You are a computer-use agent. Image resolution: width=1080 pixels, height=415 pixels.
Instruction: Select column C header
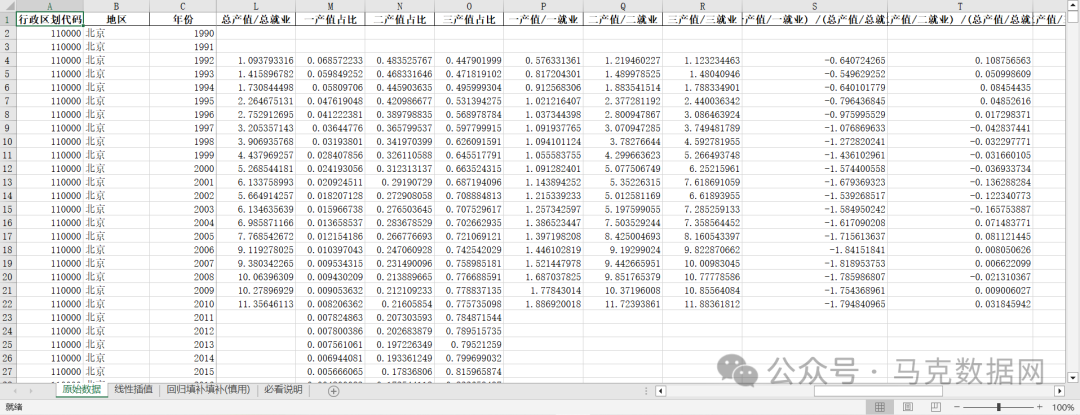[183, 6]
